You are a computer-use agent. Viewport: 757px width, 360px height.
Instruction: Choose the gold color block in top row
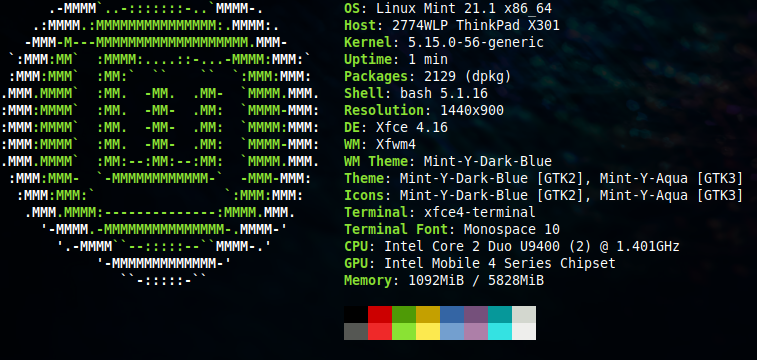(x=428, y=314)
